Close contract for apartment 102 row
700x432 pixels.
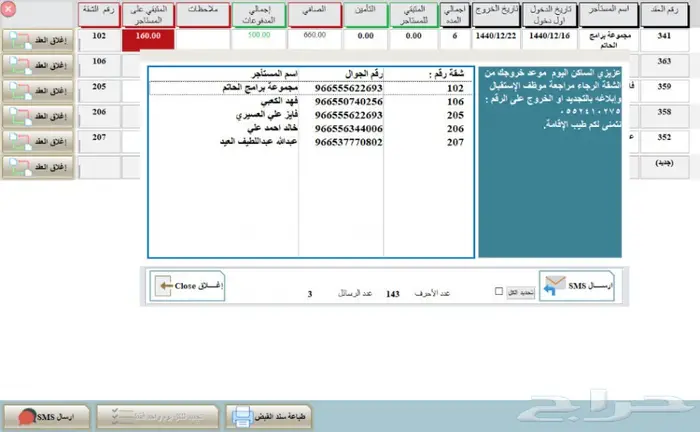(x=38, y=41)
